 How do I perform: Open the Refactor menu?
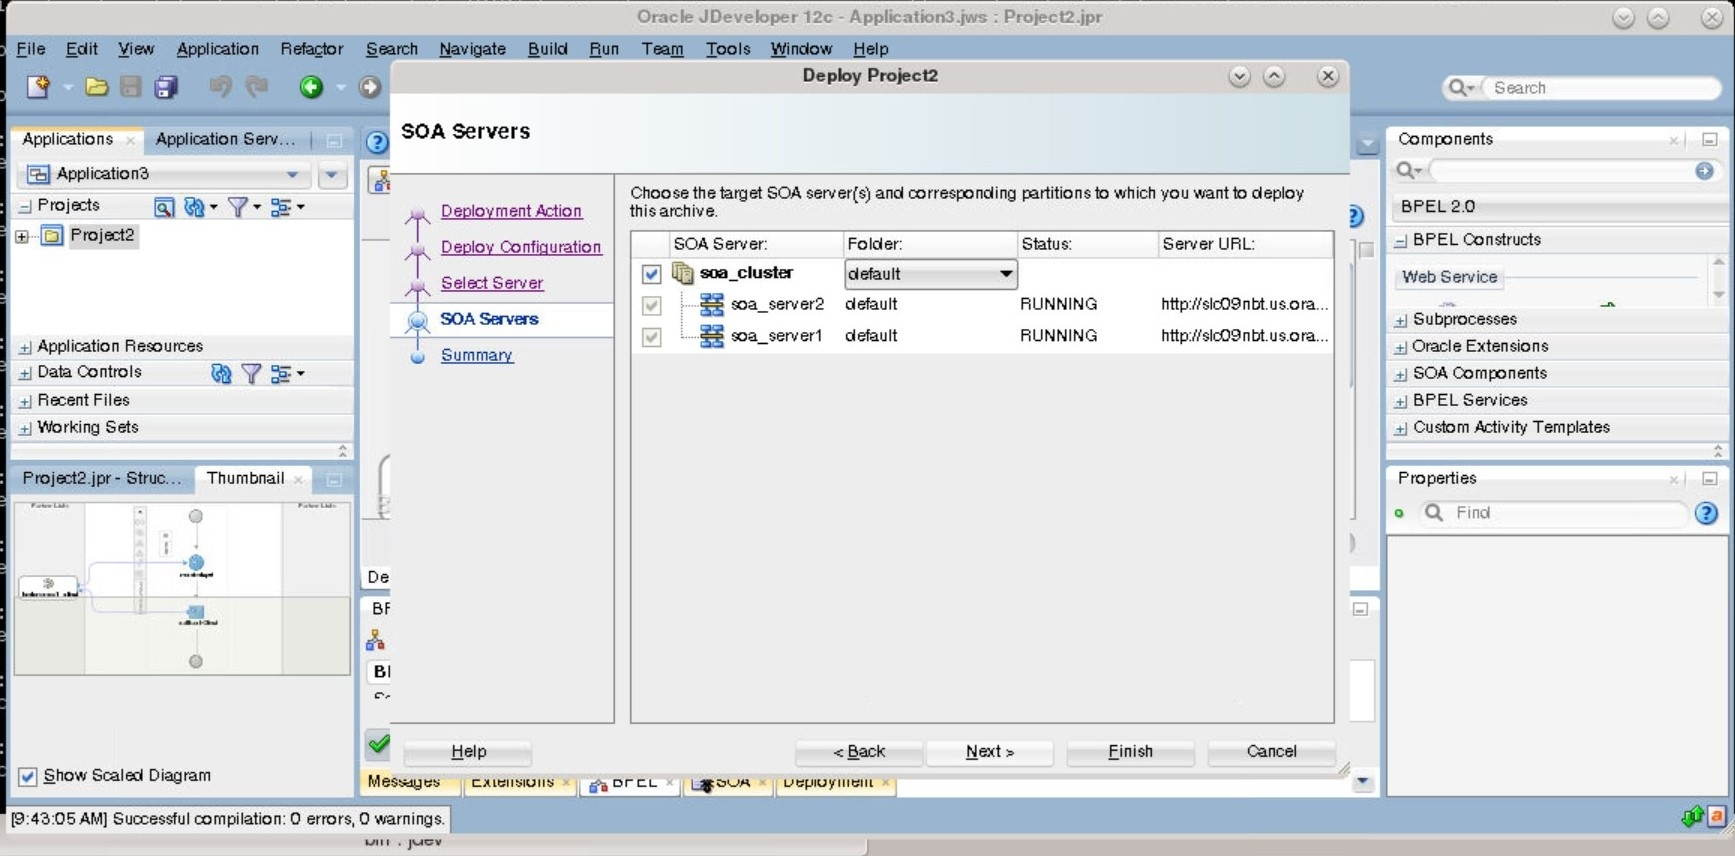click(x=311, y=49)
